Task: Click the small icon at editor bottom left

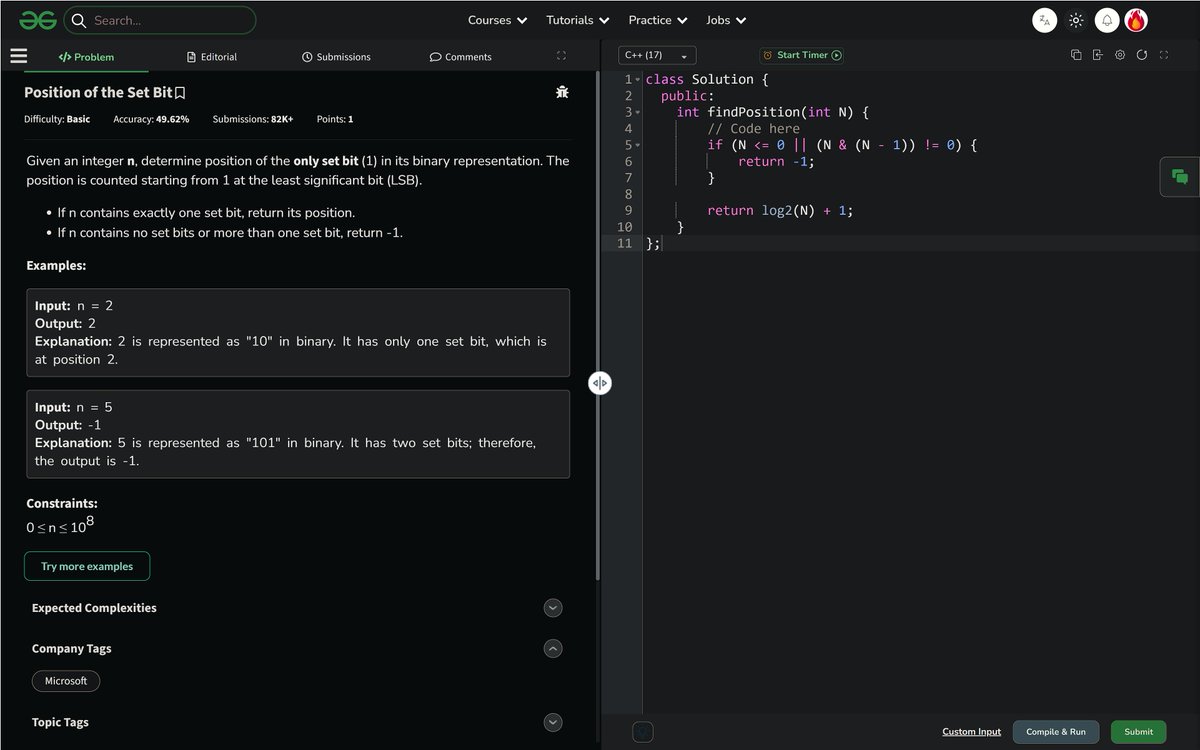Action: click(x=643, y=732)
